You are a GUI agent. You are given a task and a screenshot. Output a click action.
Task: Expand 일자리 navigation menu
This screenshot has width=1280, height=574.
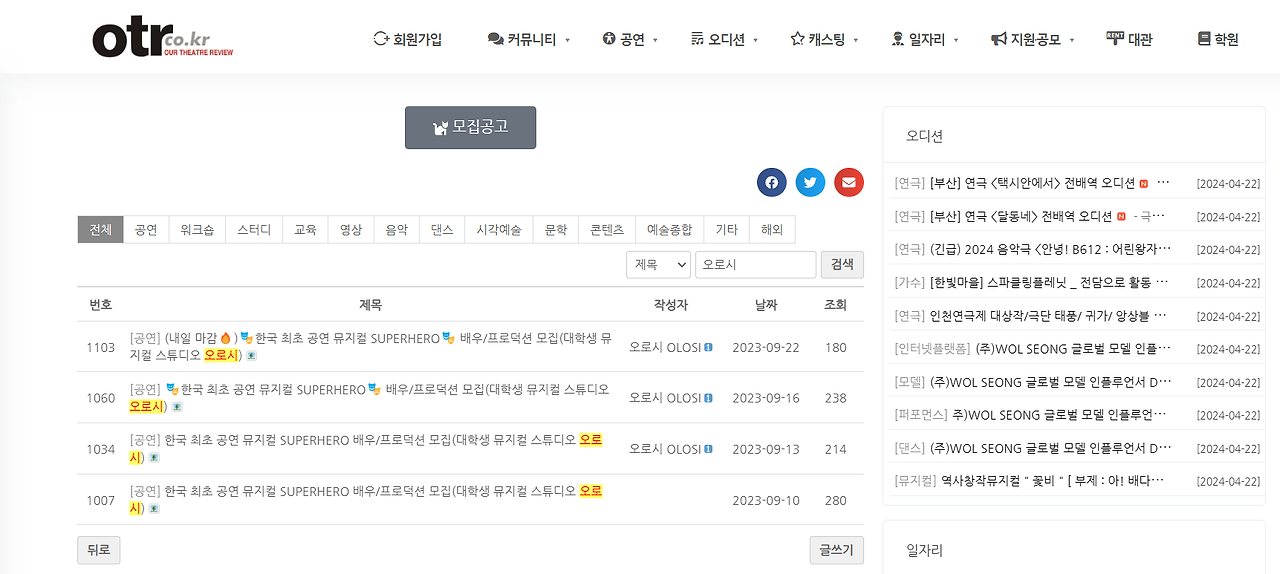[x=924, y=39]
